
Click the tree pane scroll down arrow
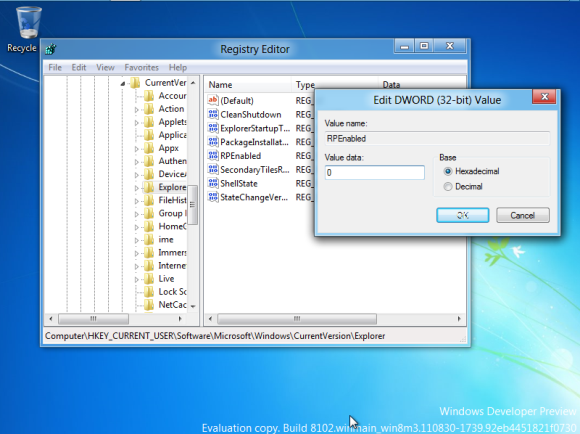[193, 306]
